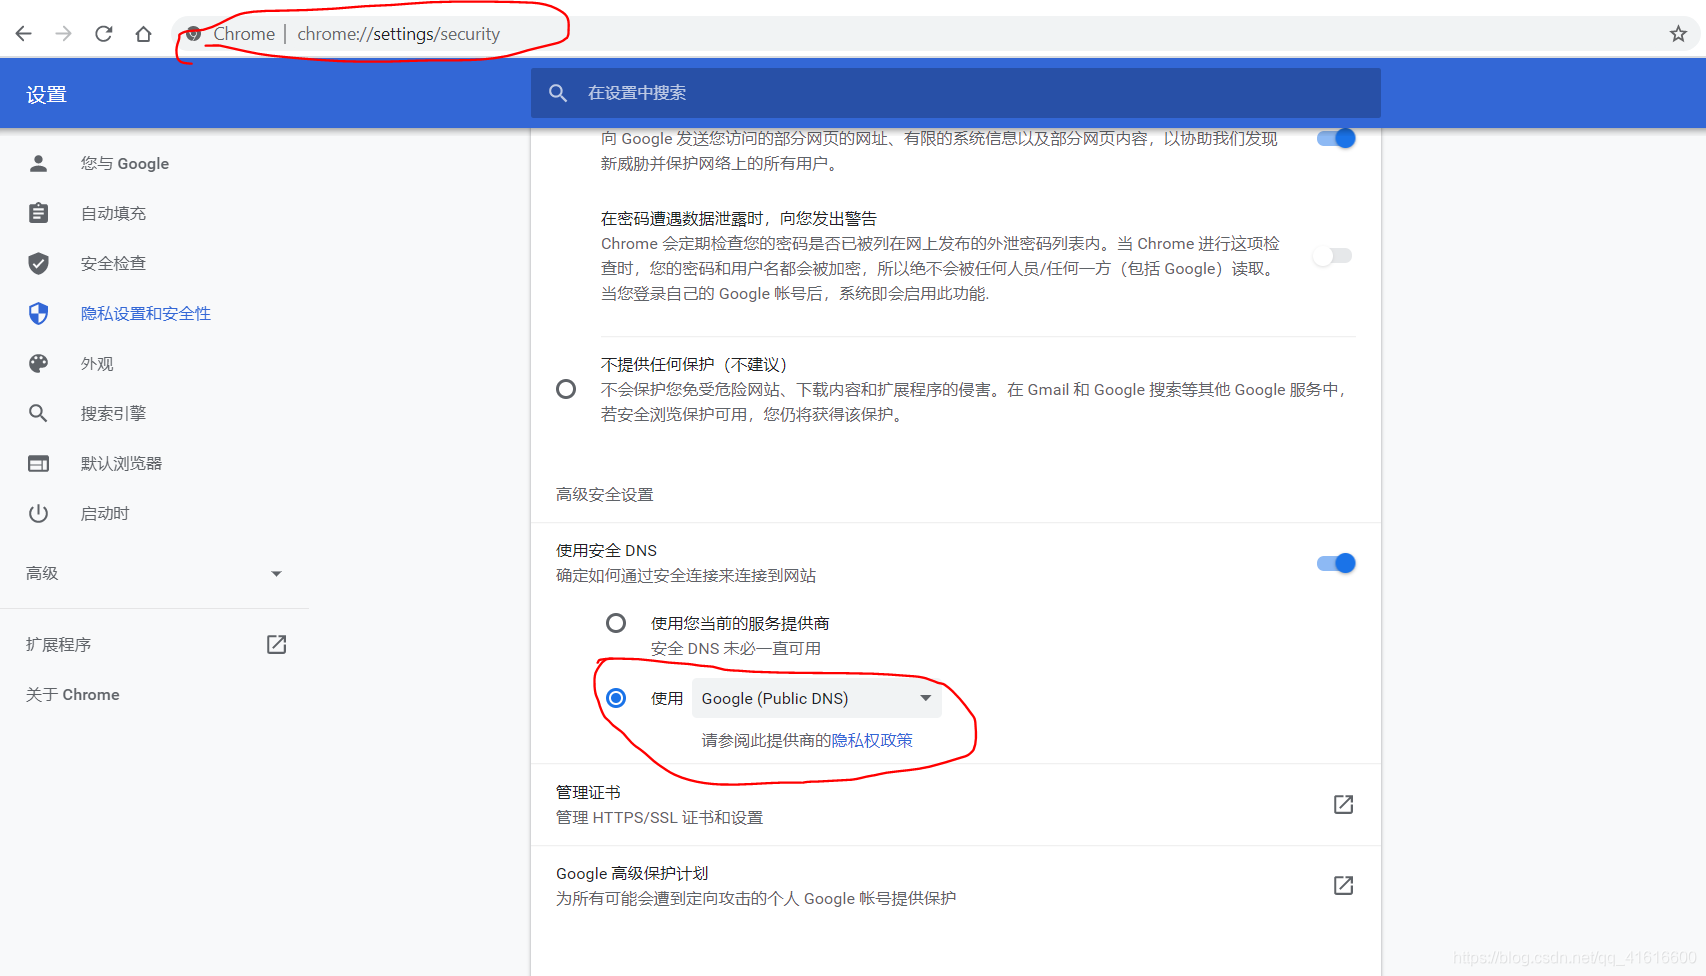Viewport: 1706px width, 976px height.
Task: Click the 安全 DNS 未必一直可用 note
Action: click(736, 648)
